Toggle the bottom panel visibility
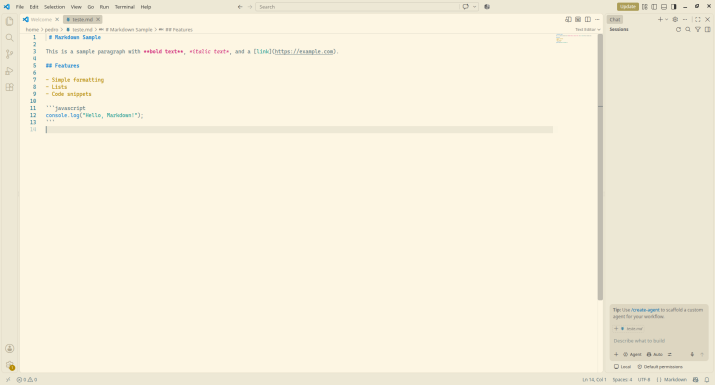 pyautogui.click(x=664, y=7)
